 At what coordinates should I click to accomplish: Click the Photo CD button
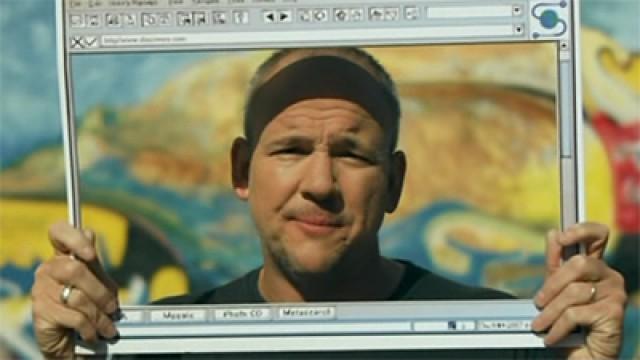(x=242, y=314)
